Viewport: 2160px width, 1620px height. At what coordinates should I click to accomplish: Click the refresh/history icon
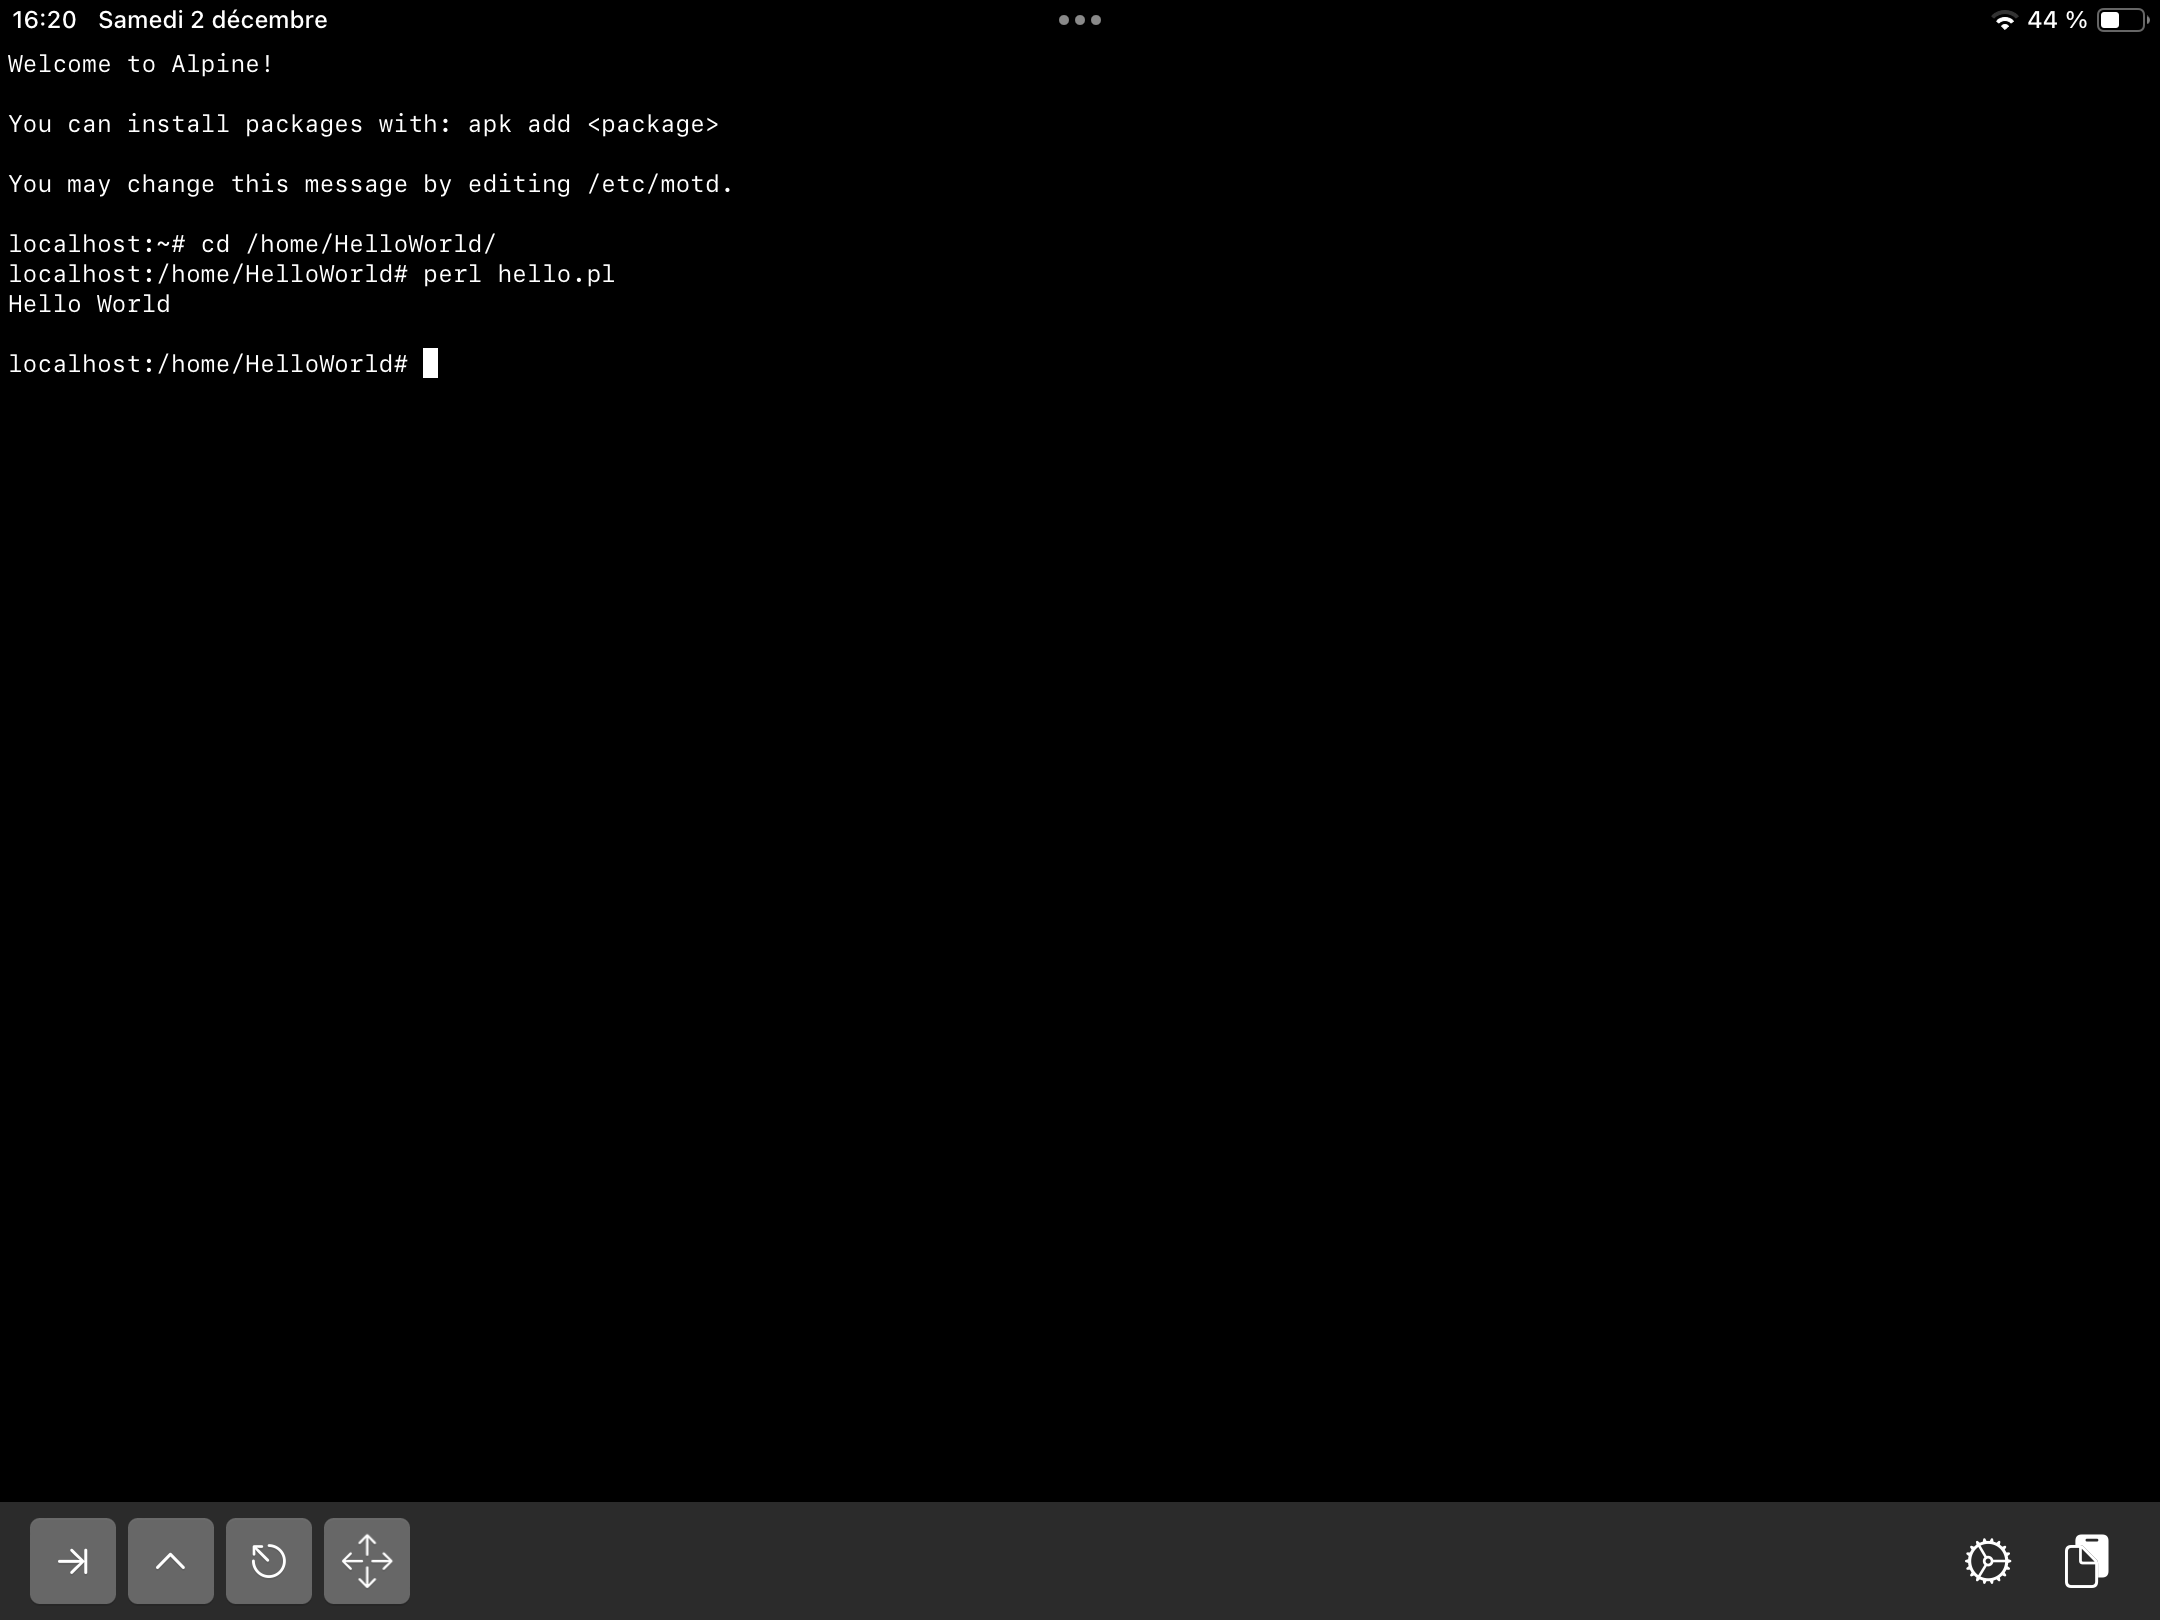[x=267, y=1560]
